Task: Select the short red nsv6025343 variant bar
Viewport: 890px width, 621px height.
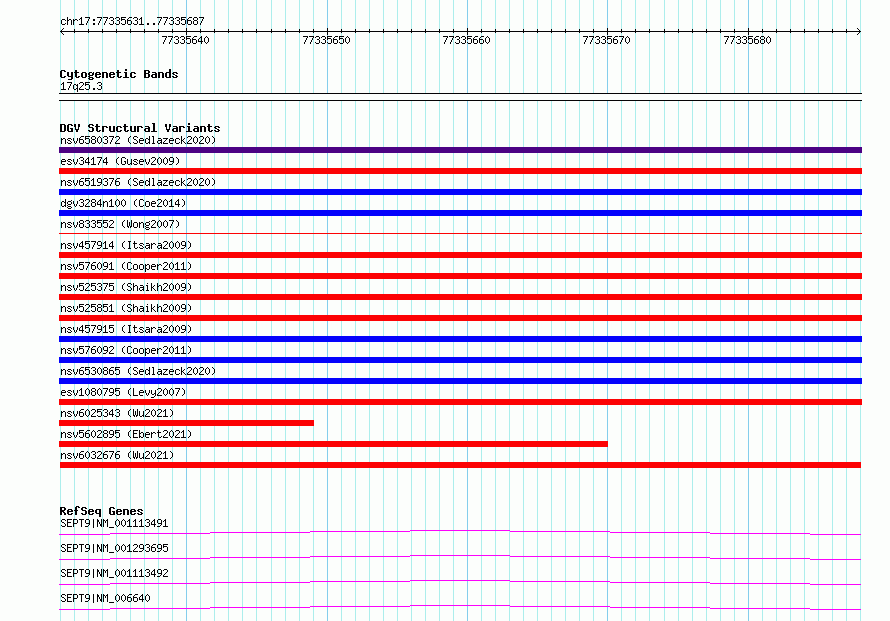Action: click(186, 423)
